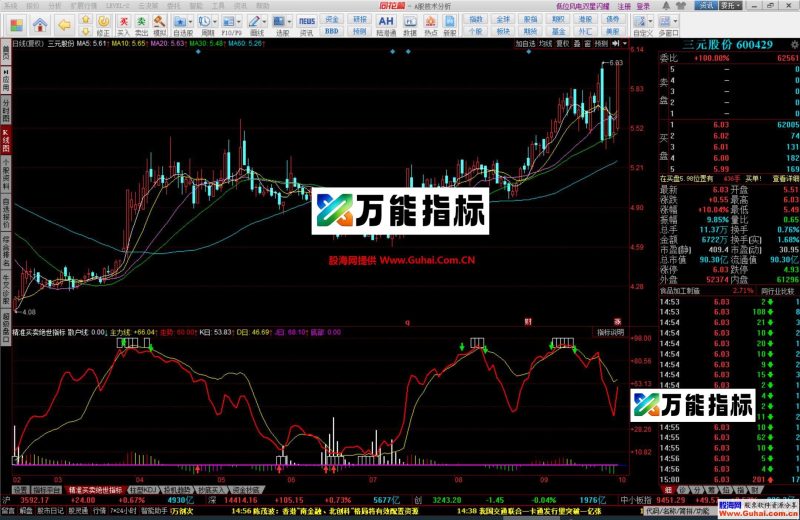Expand the 周期 period dropdown arrow
800x520 pixels.
coord(214,22)
